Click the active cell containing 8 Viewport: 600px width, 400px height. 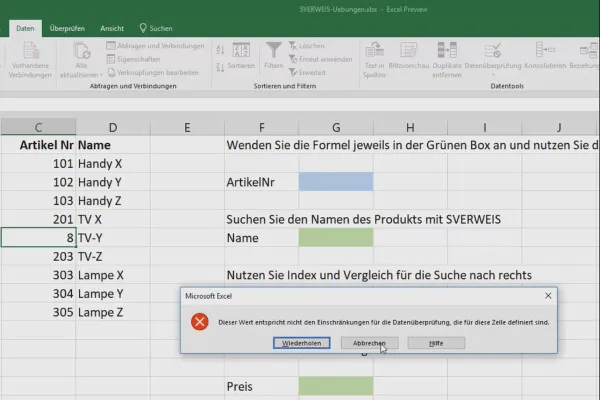tap(38, 237)
